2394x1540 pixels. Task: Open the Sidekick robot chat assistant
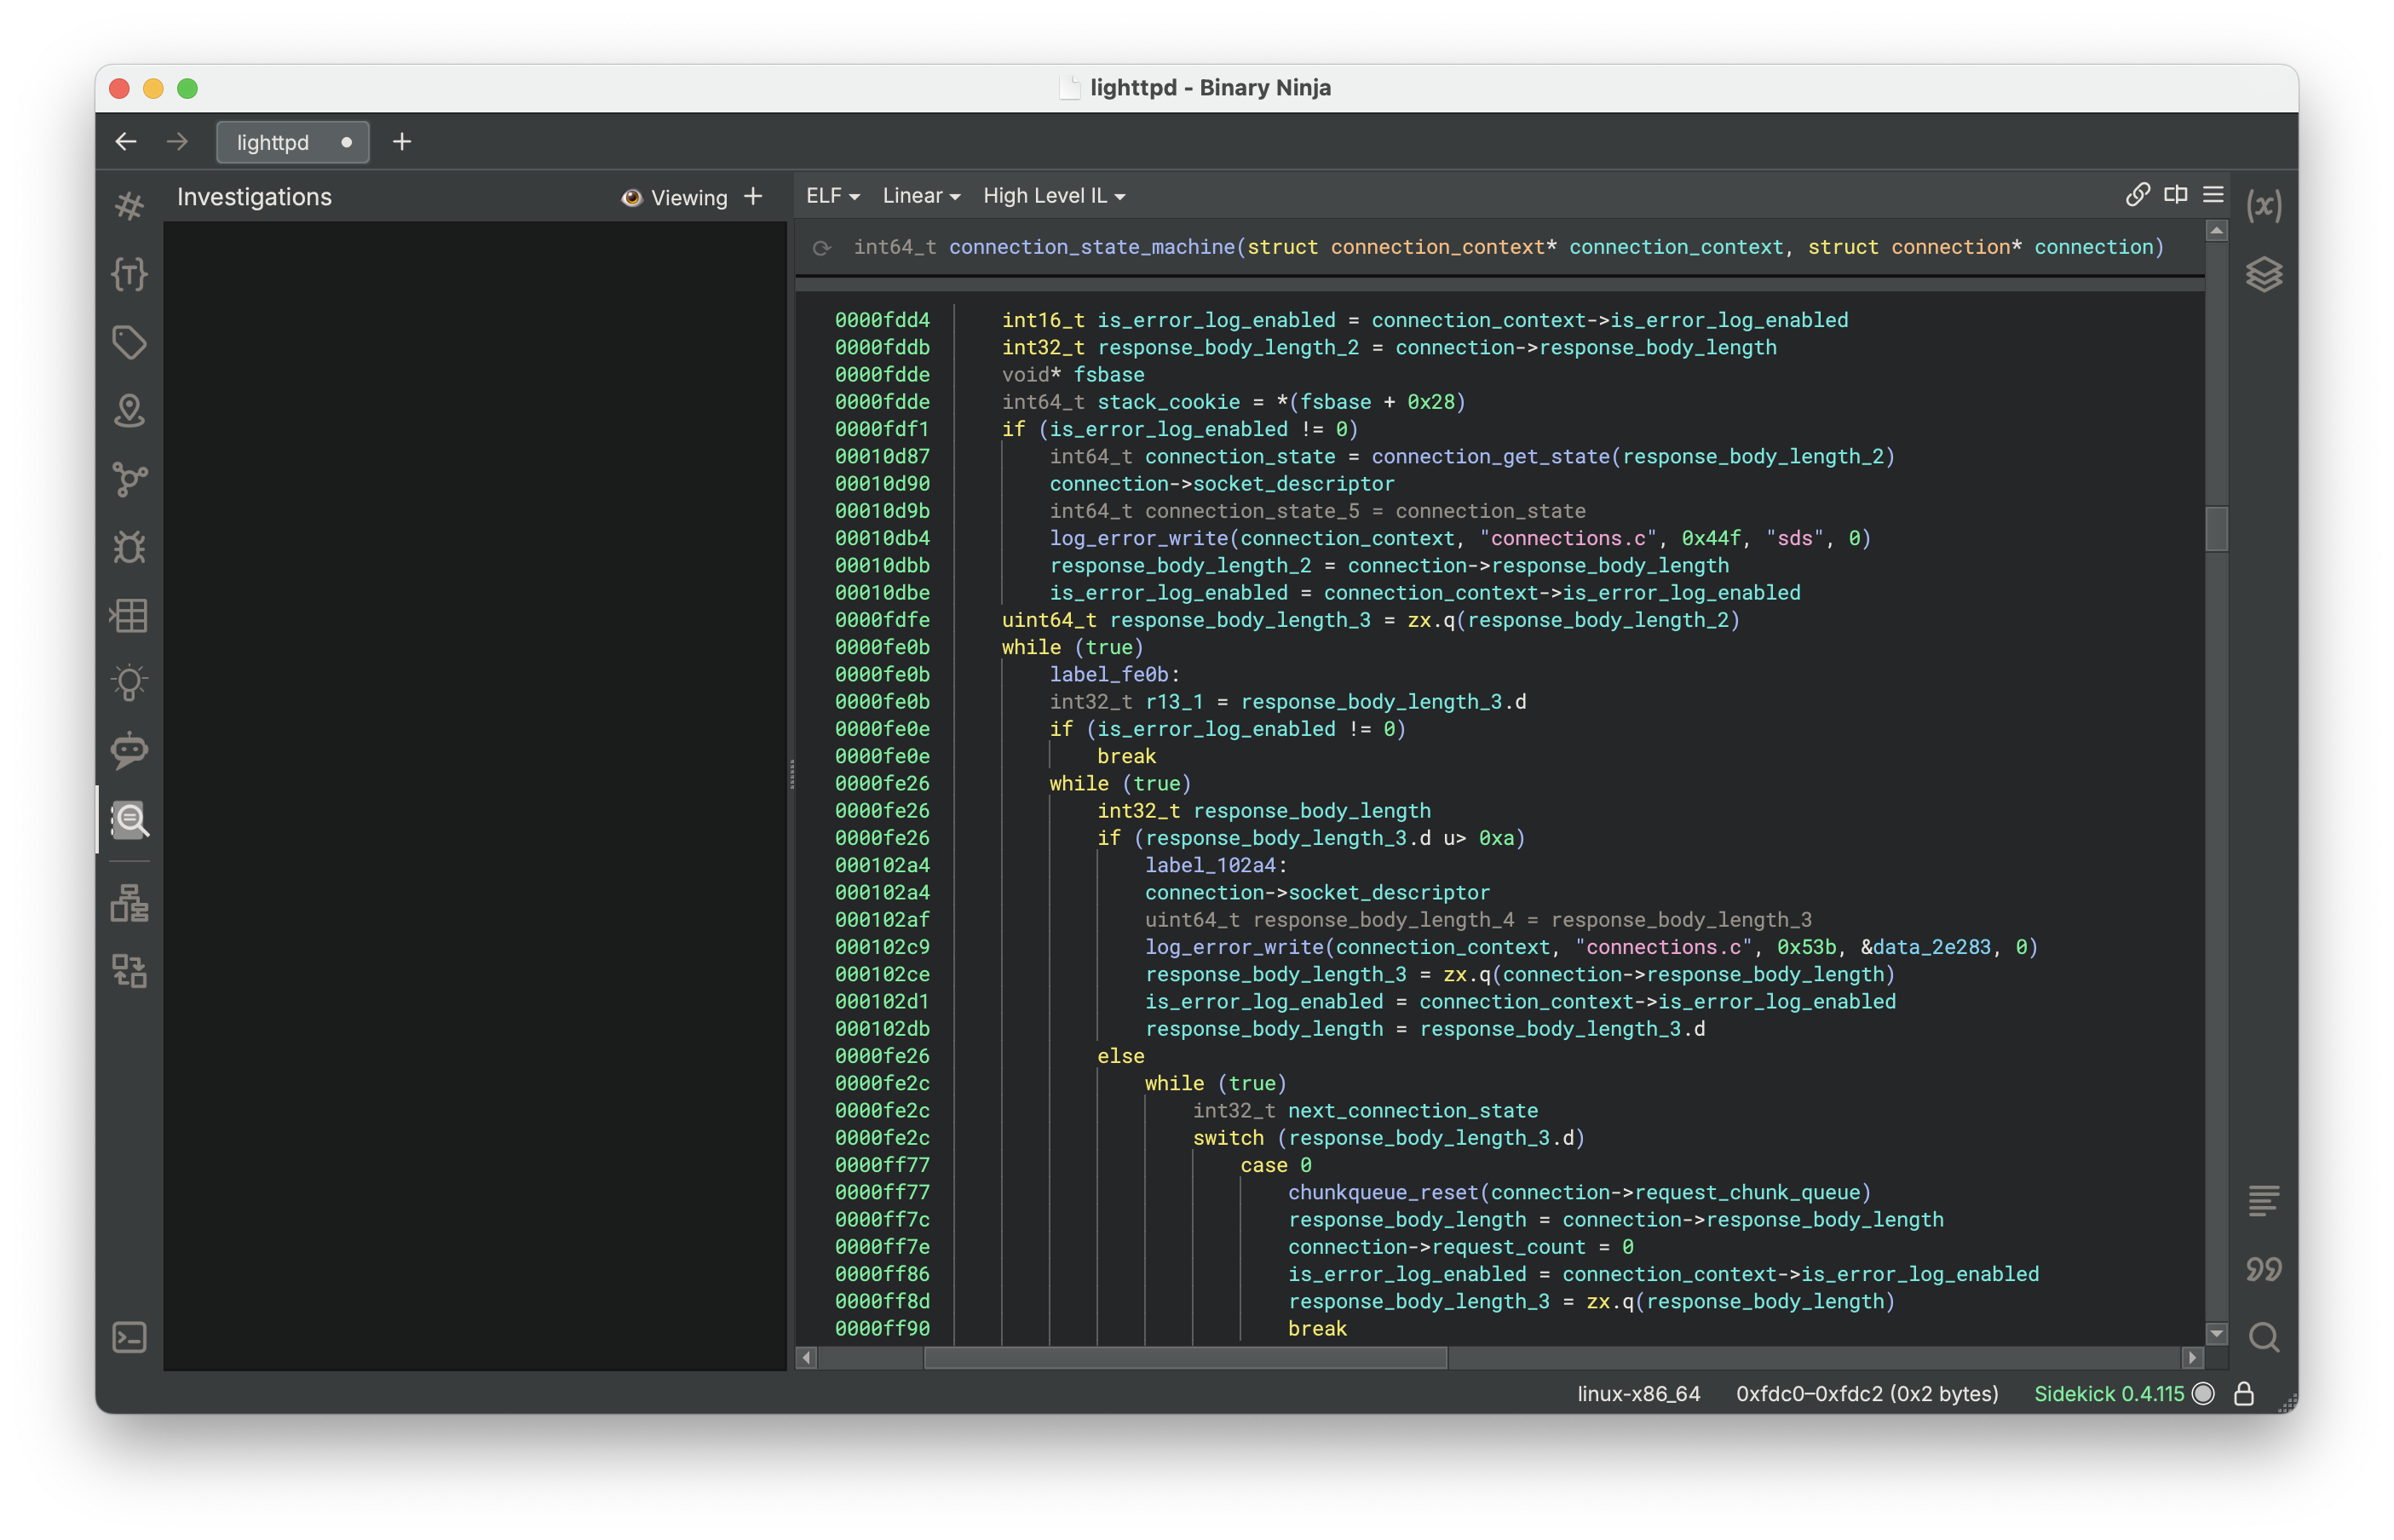click(x=129, y=751)
